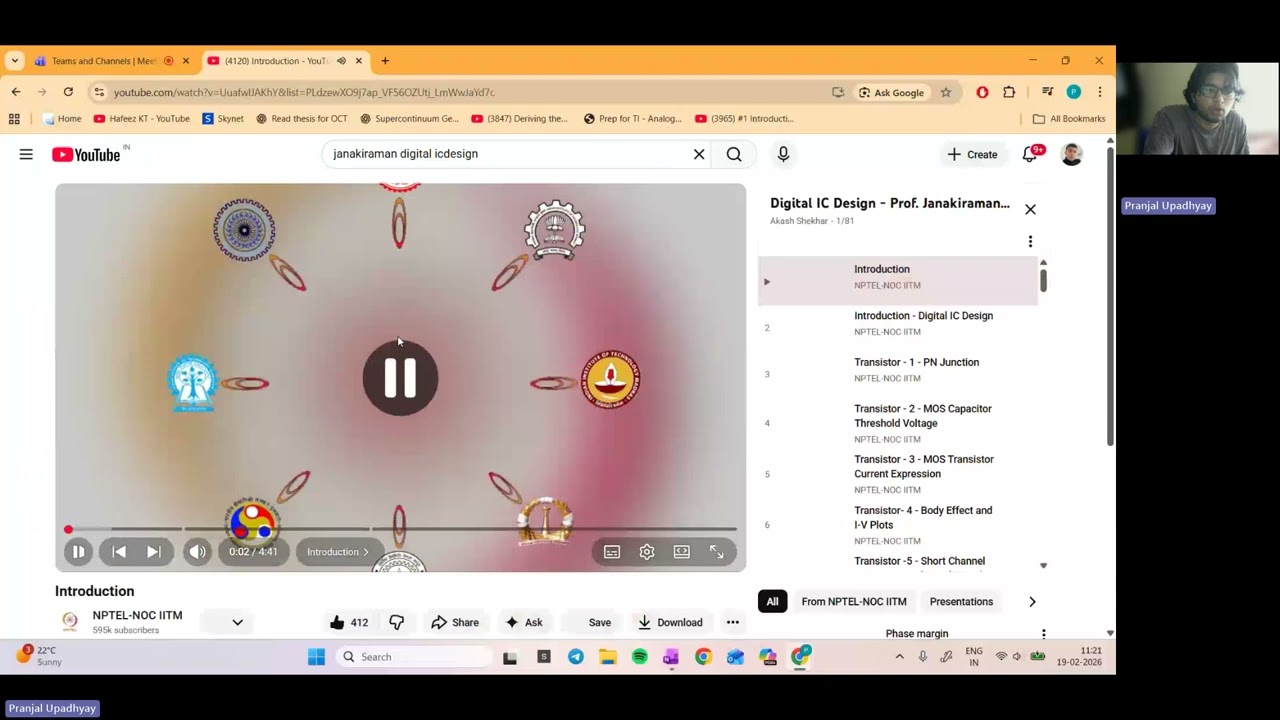Save the video to a playlist
1280x720 pixels.
(599, 622)
